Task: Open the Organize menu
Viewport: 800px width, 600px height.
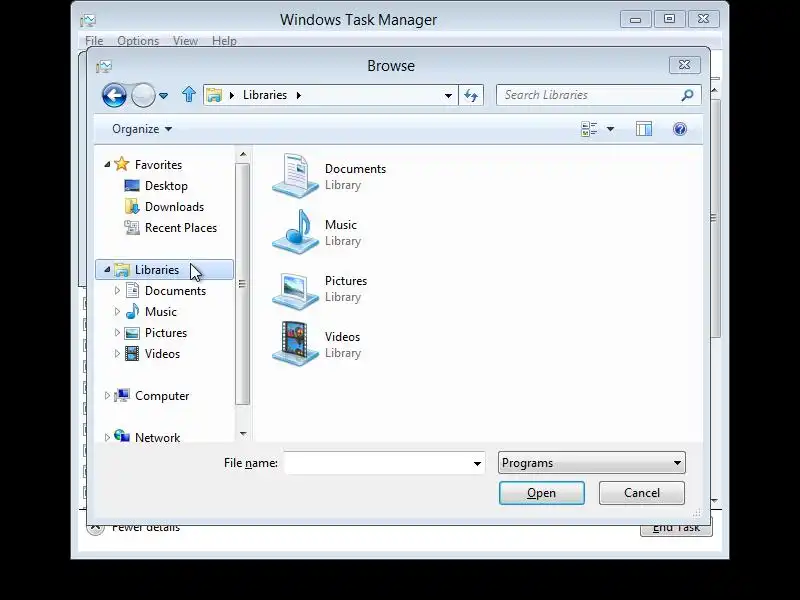Action: (142, 129)
